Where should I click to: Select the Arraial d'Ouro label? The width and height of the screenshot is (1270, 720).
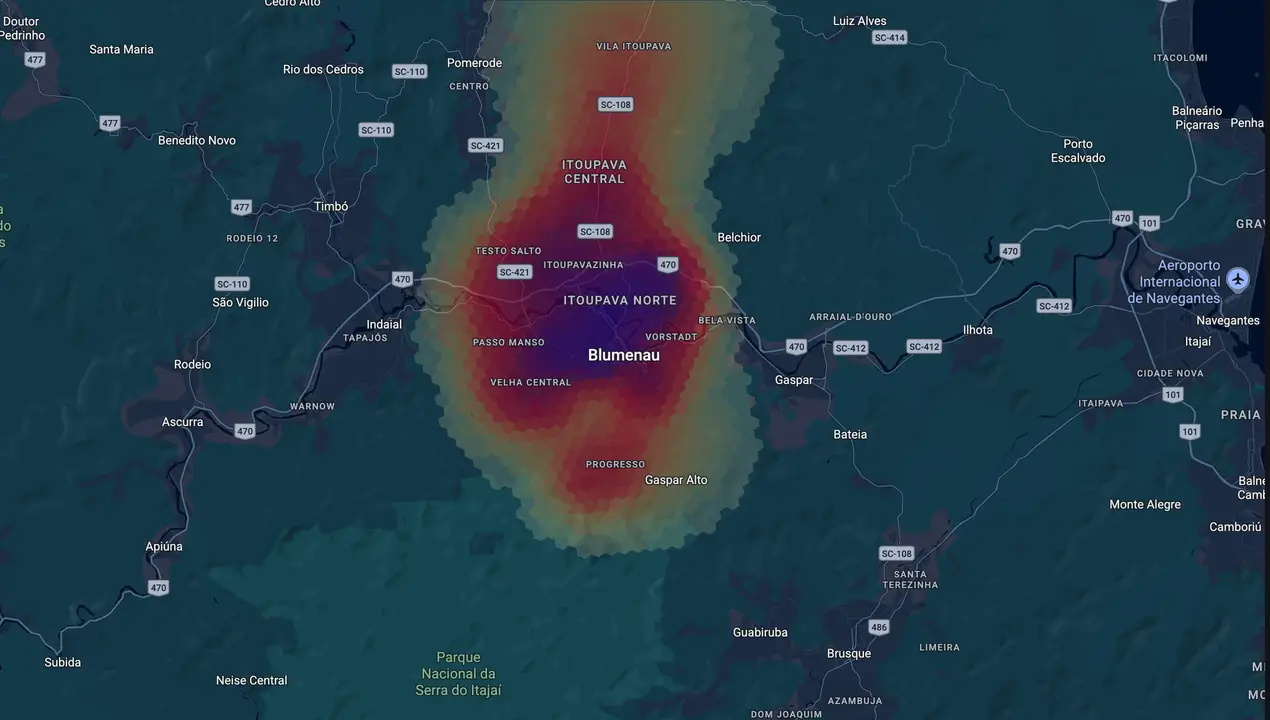pos(850,317)
